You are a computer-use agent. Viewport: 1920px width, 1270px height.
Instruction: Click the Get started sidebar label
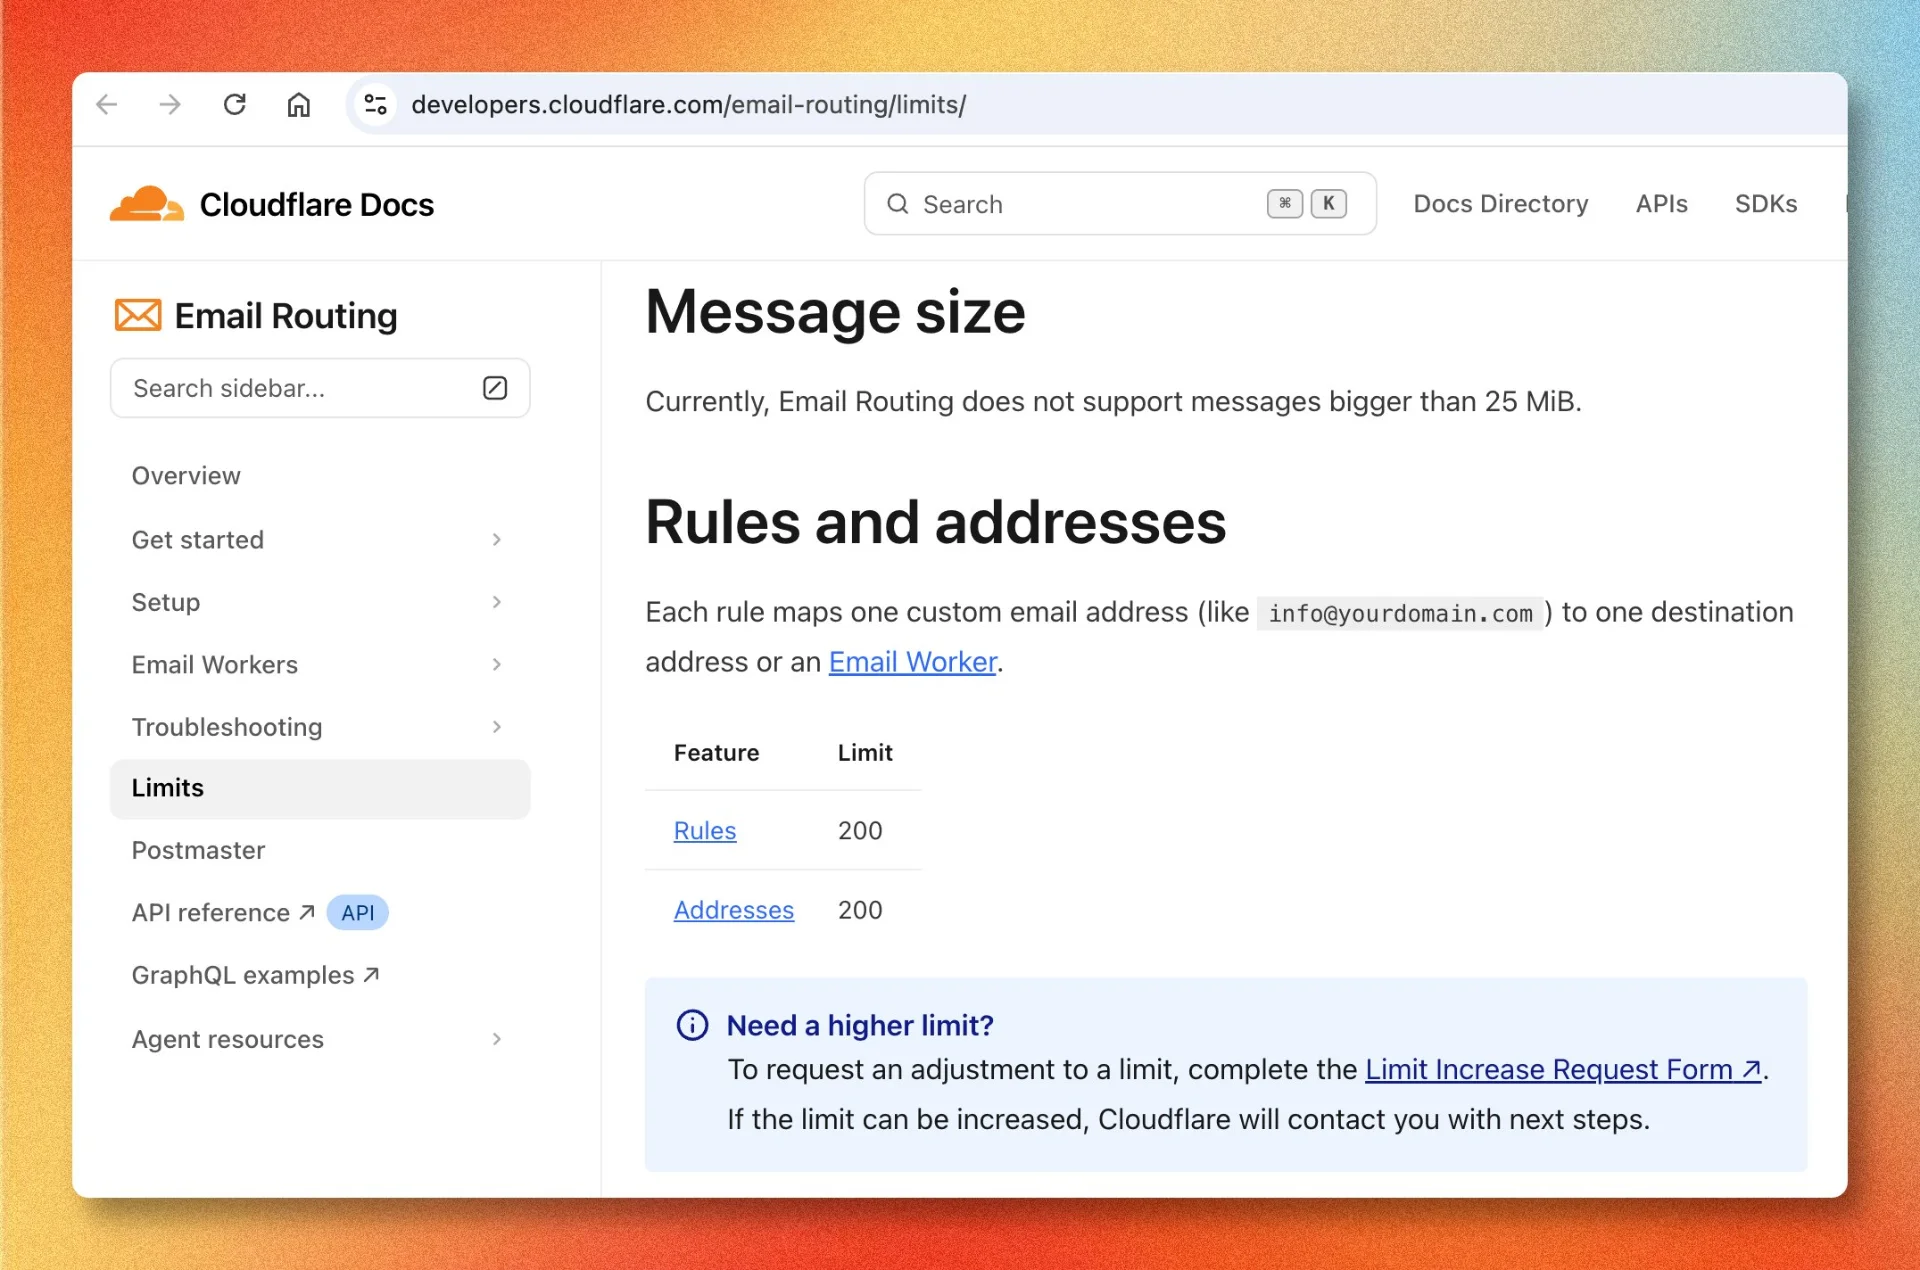pos(198,540)
